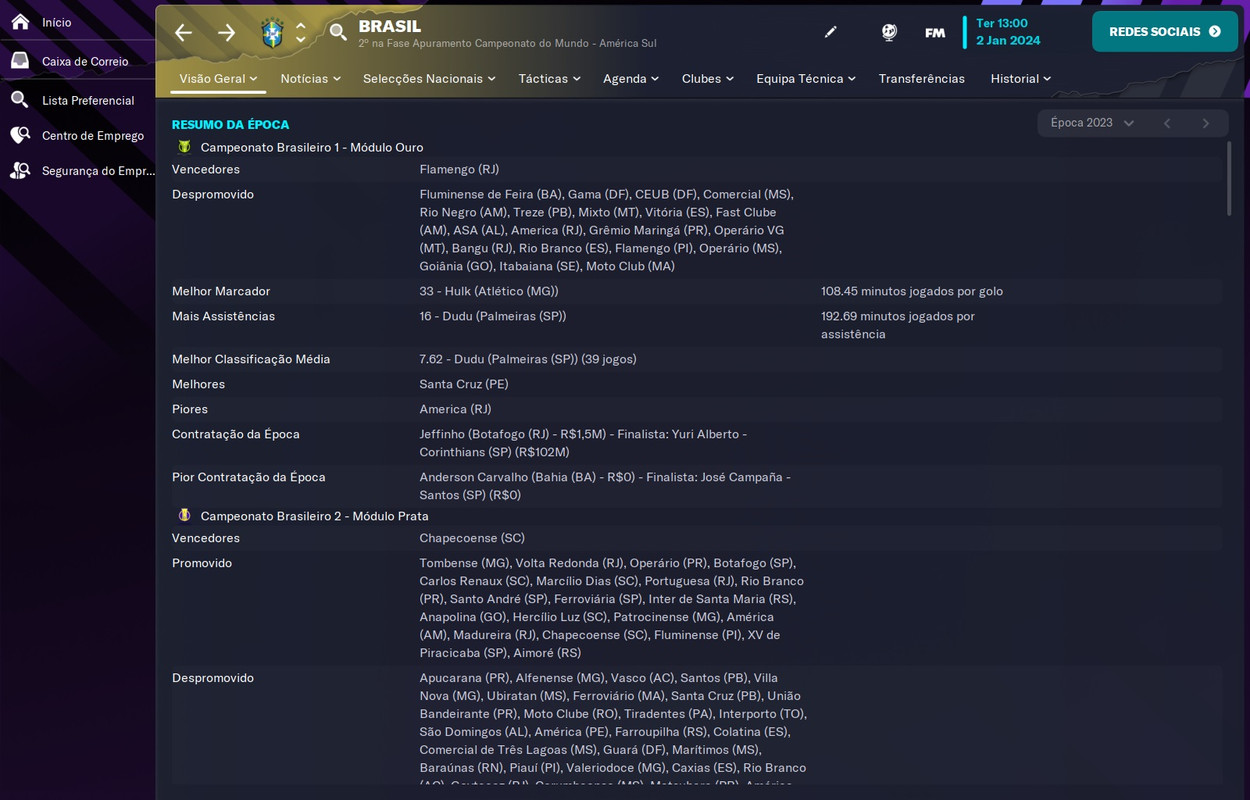Expand Equipa Técnica menu
The width and height of the screenshot is (1250, 800).
(x=806, y=78)
